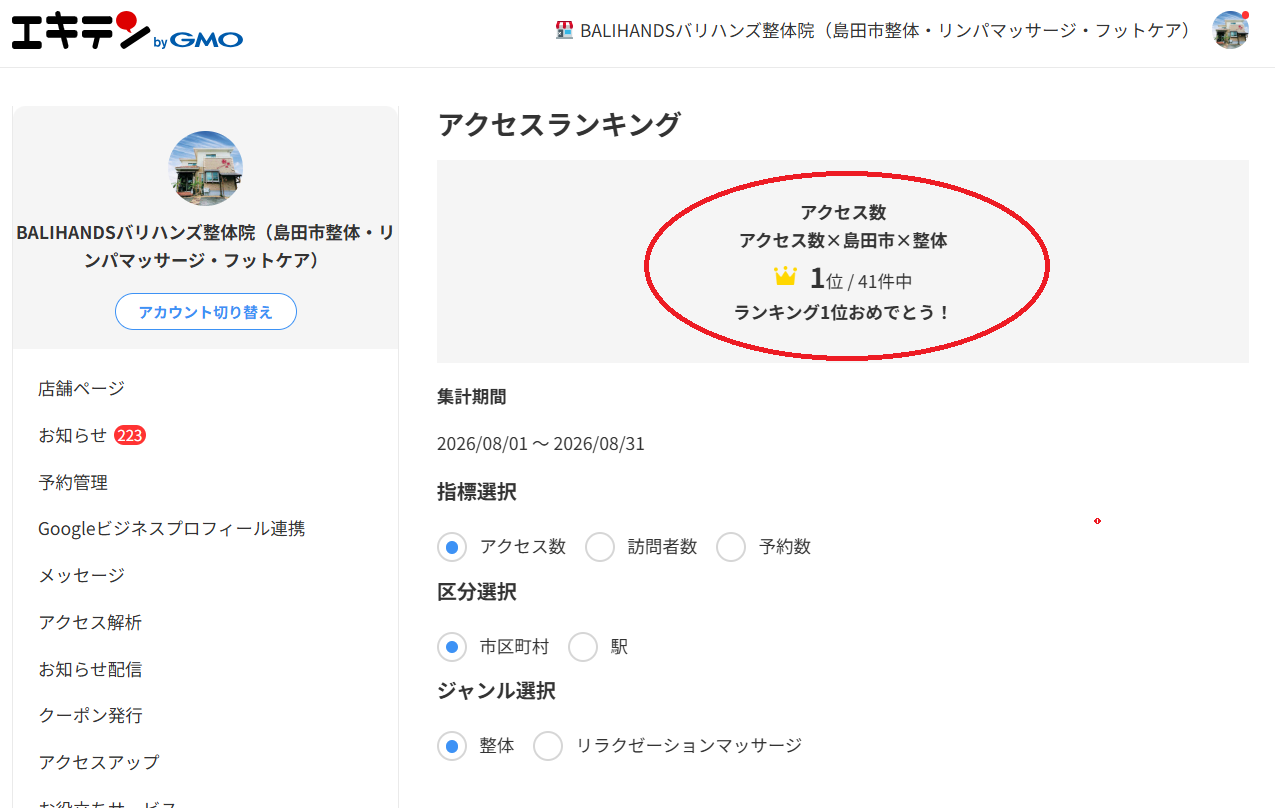Open 店舗ページ in the sidebar

click(81, 388)
